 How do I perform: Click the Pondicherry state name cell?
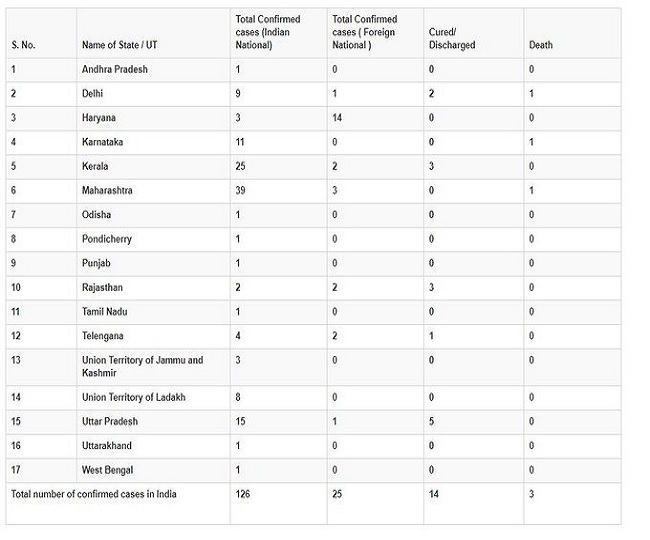[106, 239]
